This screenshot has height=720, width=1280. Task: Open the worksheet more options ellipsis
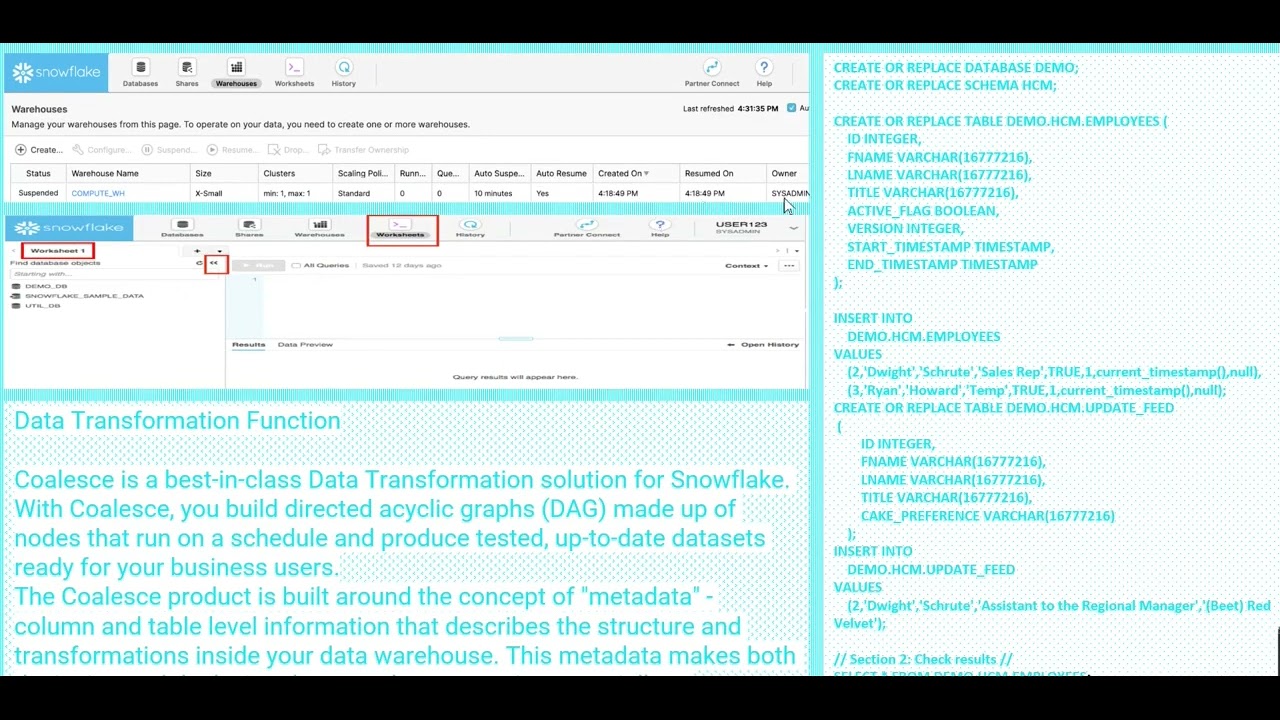click(x=789, y=266)
